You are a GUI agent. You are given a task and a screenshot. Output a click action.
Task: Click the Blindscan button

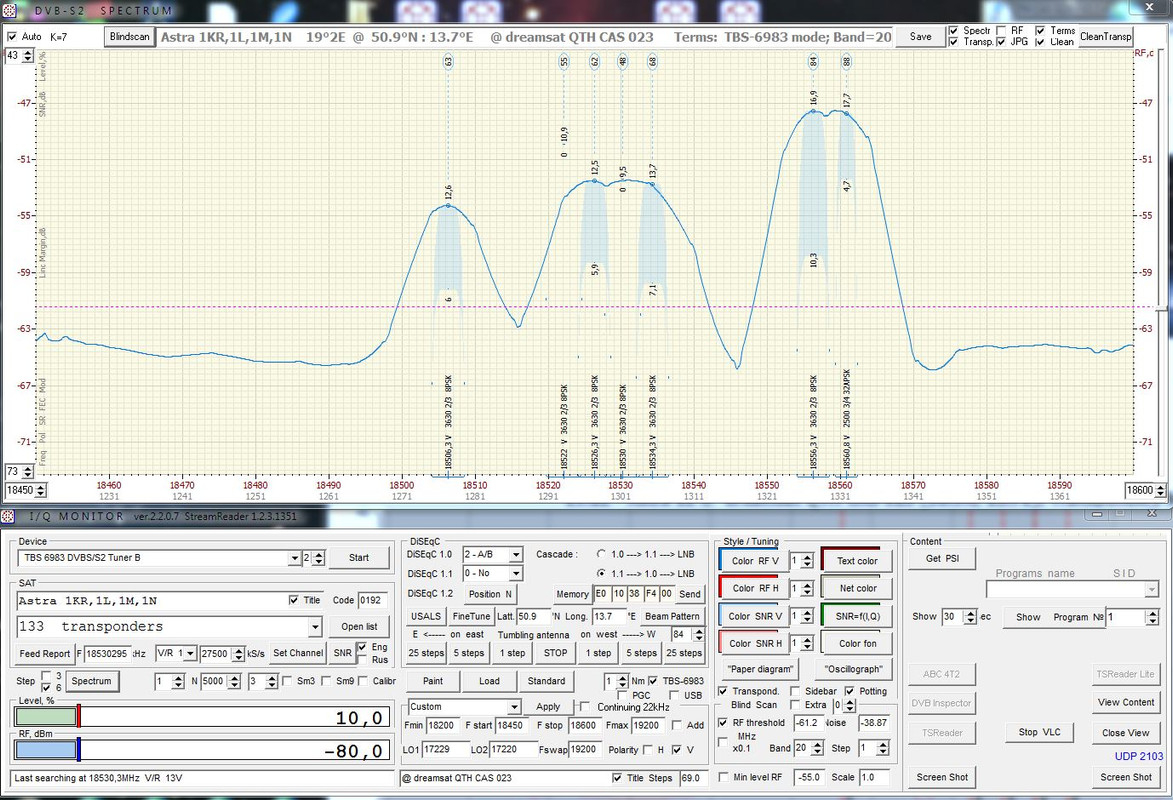(x=129, y=37)
